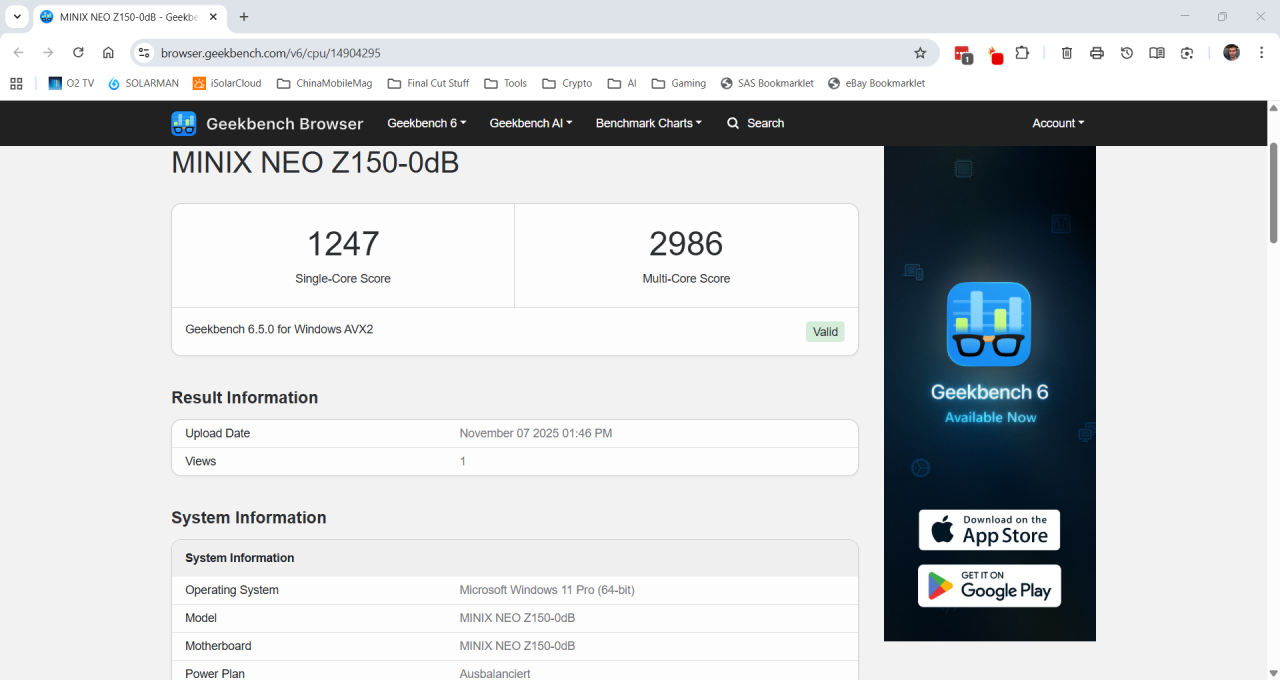Open the reading list book icon
Screen dimensions: 1280x680
[x=1157, y=52]
